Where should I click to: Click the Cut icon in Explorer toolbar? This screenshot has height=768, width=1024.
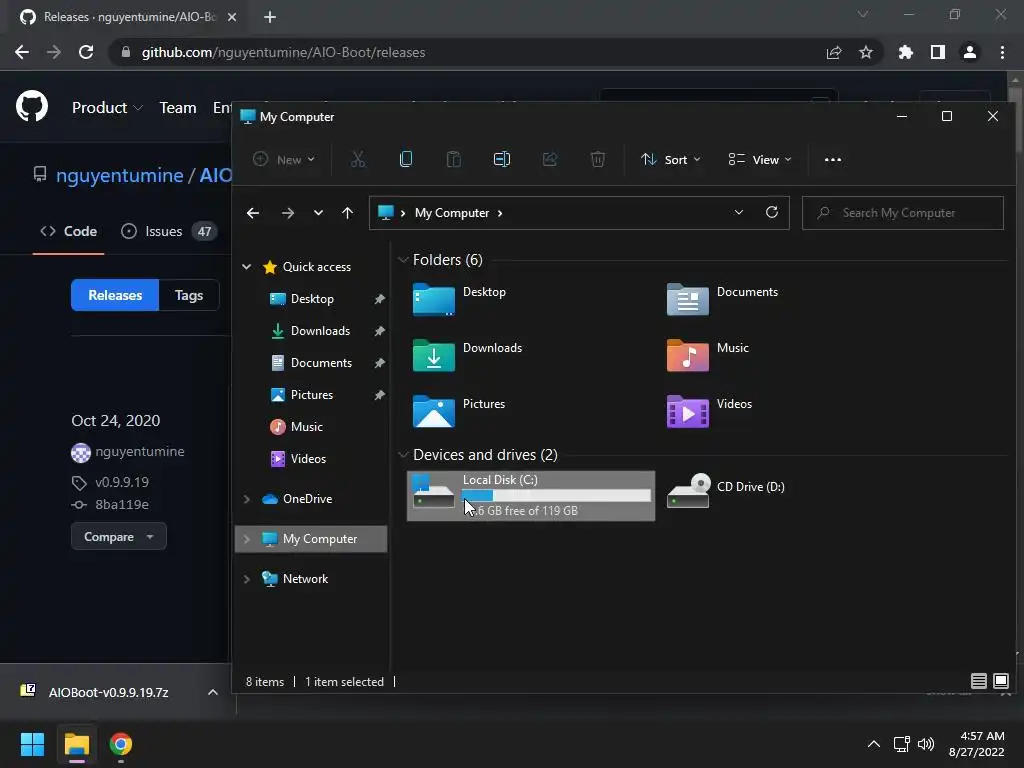click(358, 159)
